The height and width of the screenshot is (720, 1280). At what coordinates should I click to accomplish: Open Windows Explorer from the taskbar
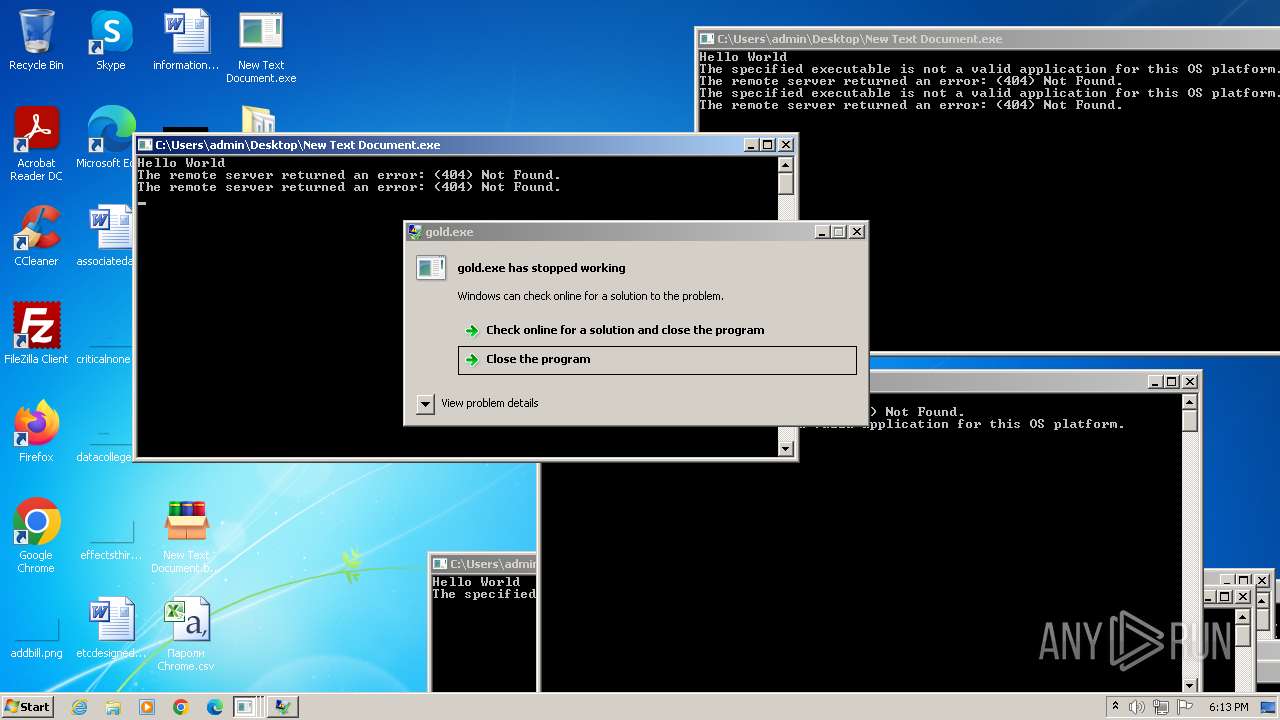coord(113,707)
